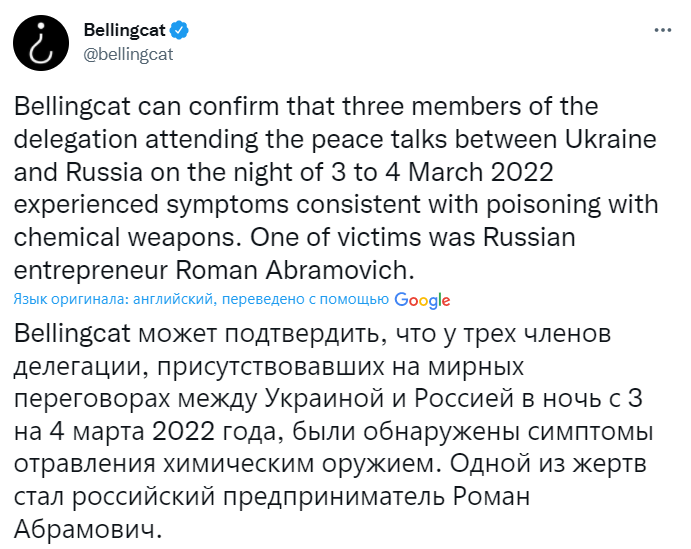
Task: Click "4 марта 2022 года" in the translation
Action: click(162, 432)
